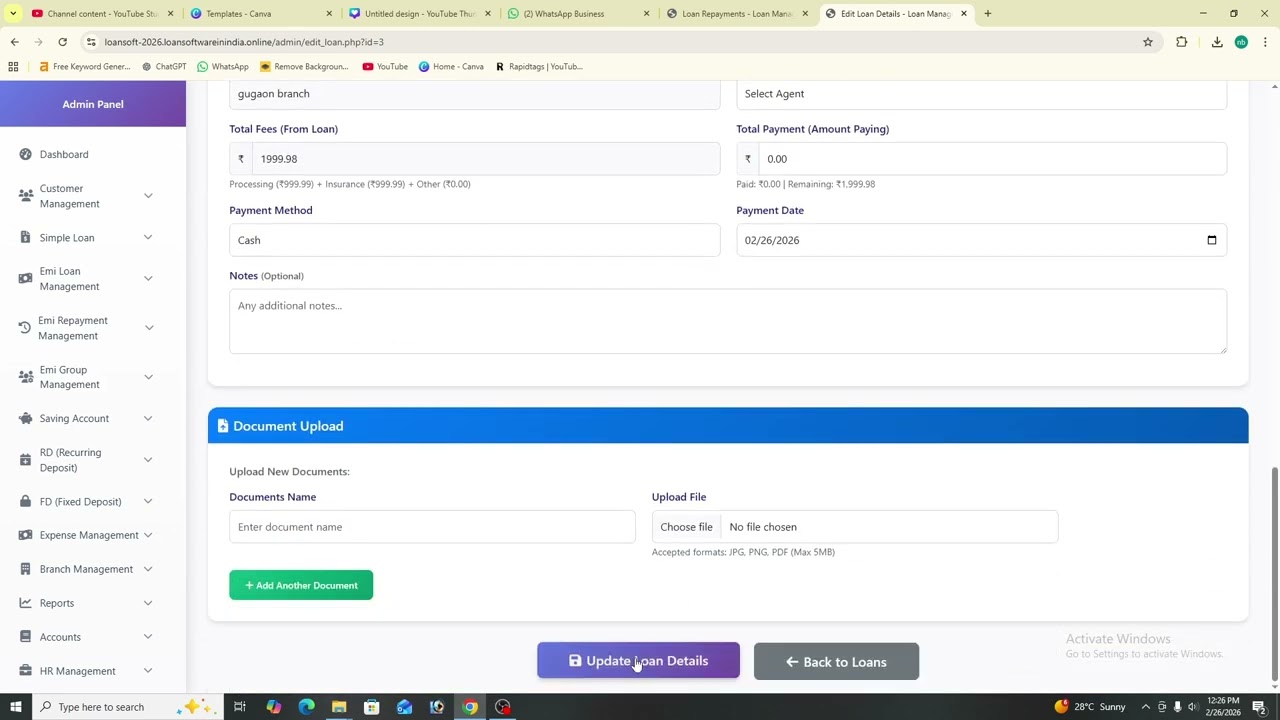Open the Select Agent dropdown
Screen dimensions: 1280x720
click(x=981, y=94)
